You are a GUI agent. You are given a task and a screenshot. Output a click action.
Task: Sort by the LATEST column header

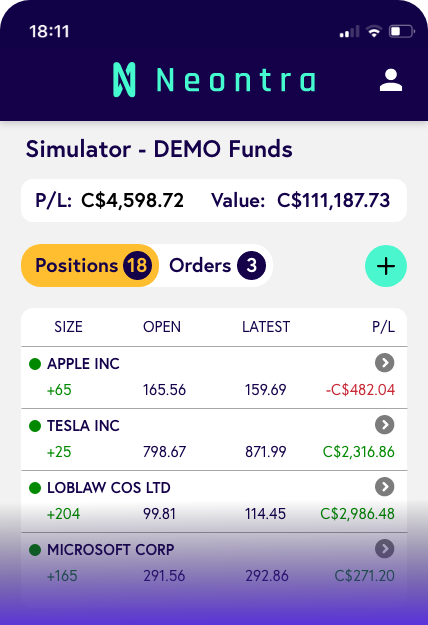coord(266,327)
